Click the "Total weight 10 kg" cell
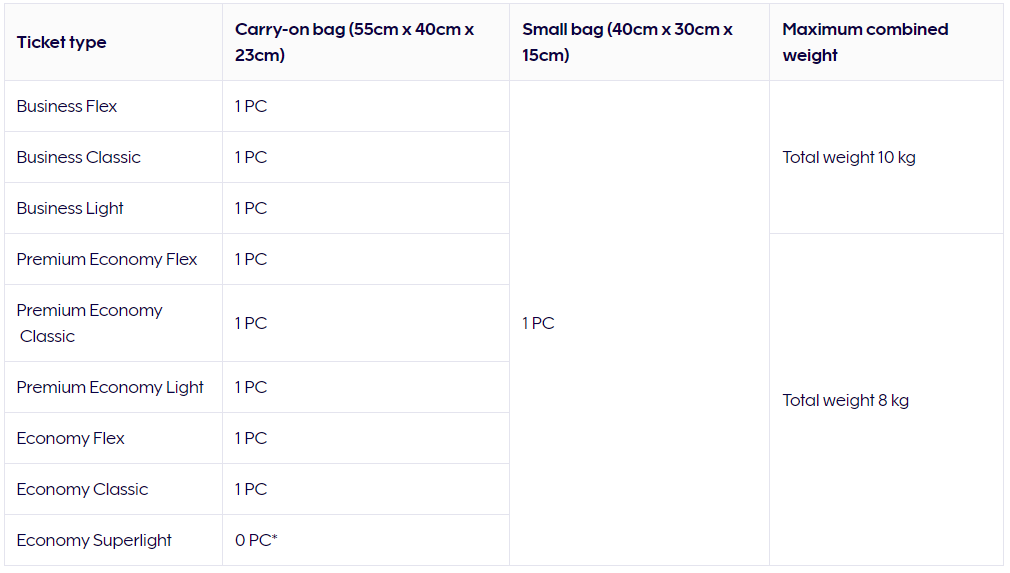The image size is (1010, 573). 849,158
